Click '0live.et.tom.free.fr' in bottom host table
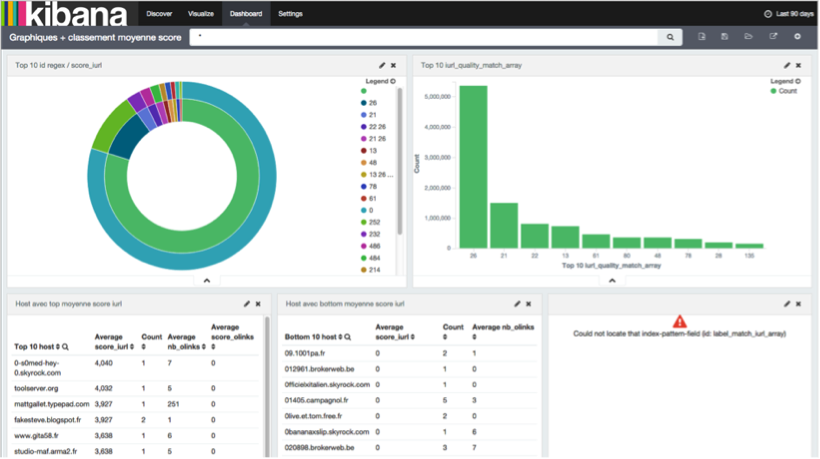 [x=313, y=416]
